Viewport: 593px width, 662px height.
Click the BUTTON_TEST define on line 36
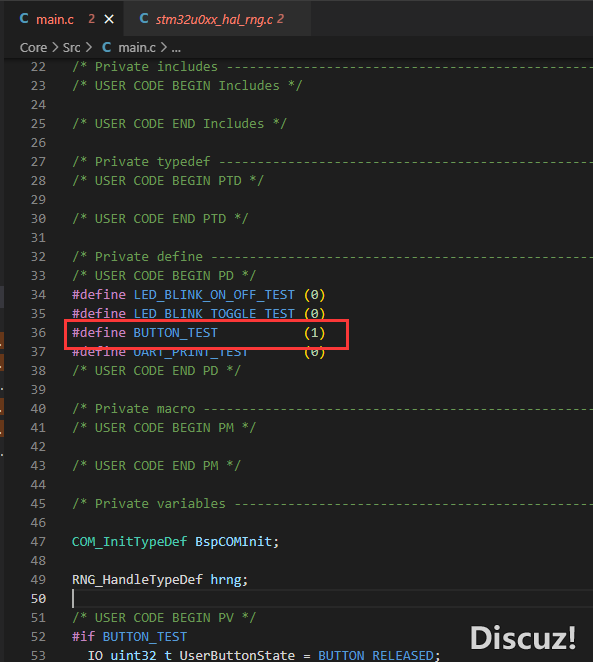click(175, 333)
